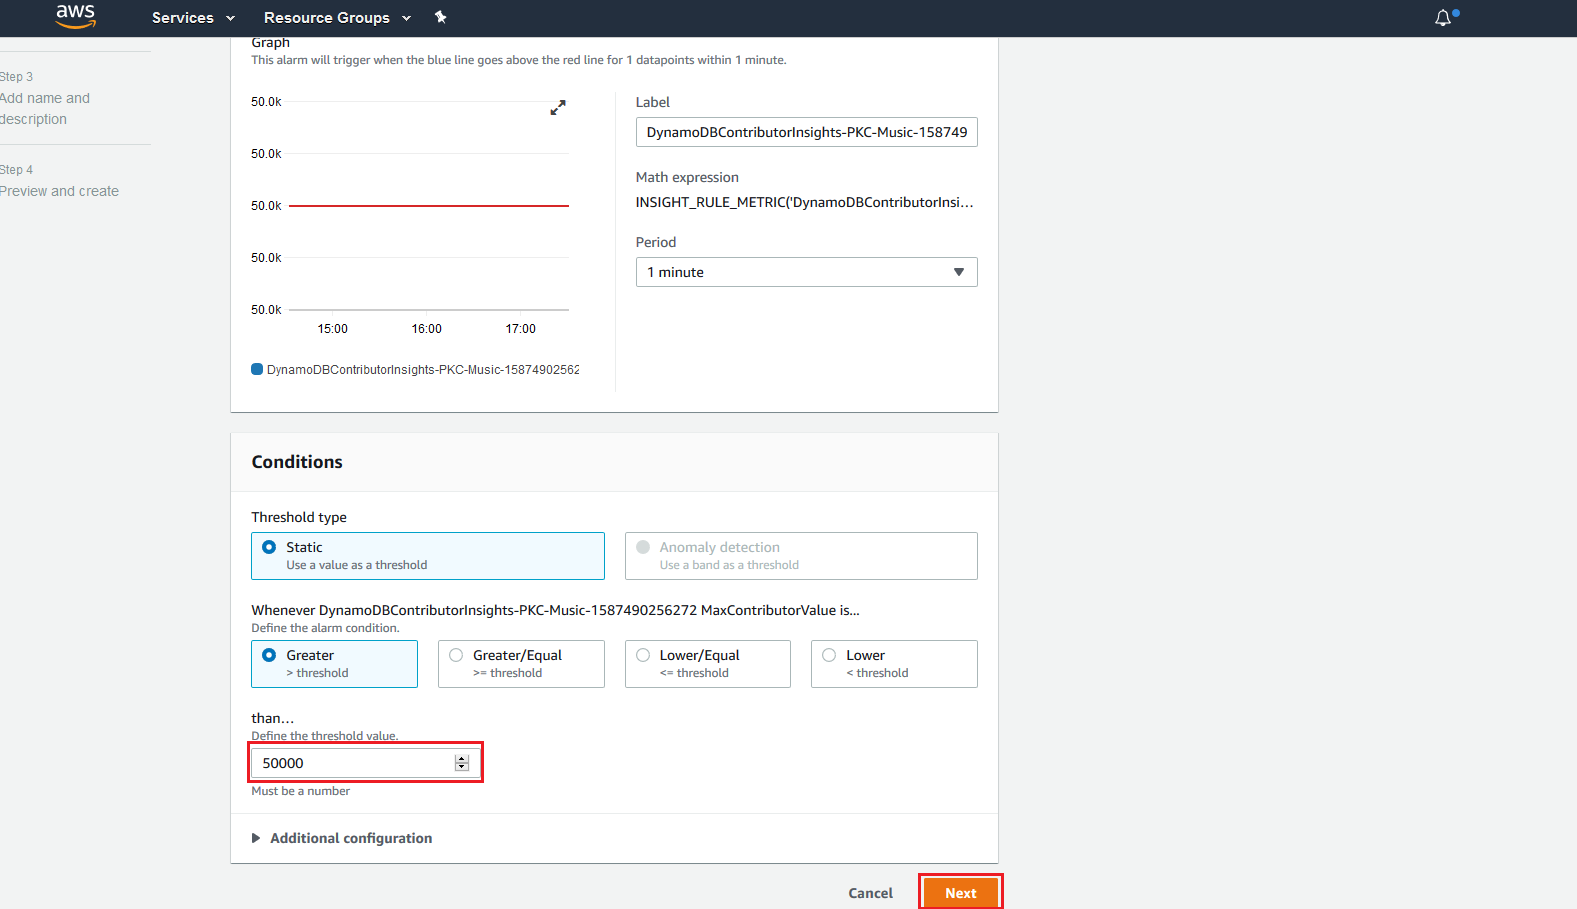Click the Label text field
The image size is (1577, 909).
(x=806, y=132)
